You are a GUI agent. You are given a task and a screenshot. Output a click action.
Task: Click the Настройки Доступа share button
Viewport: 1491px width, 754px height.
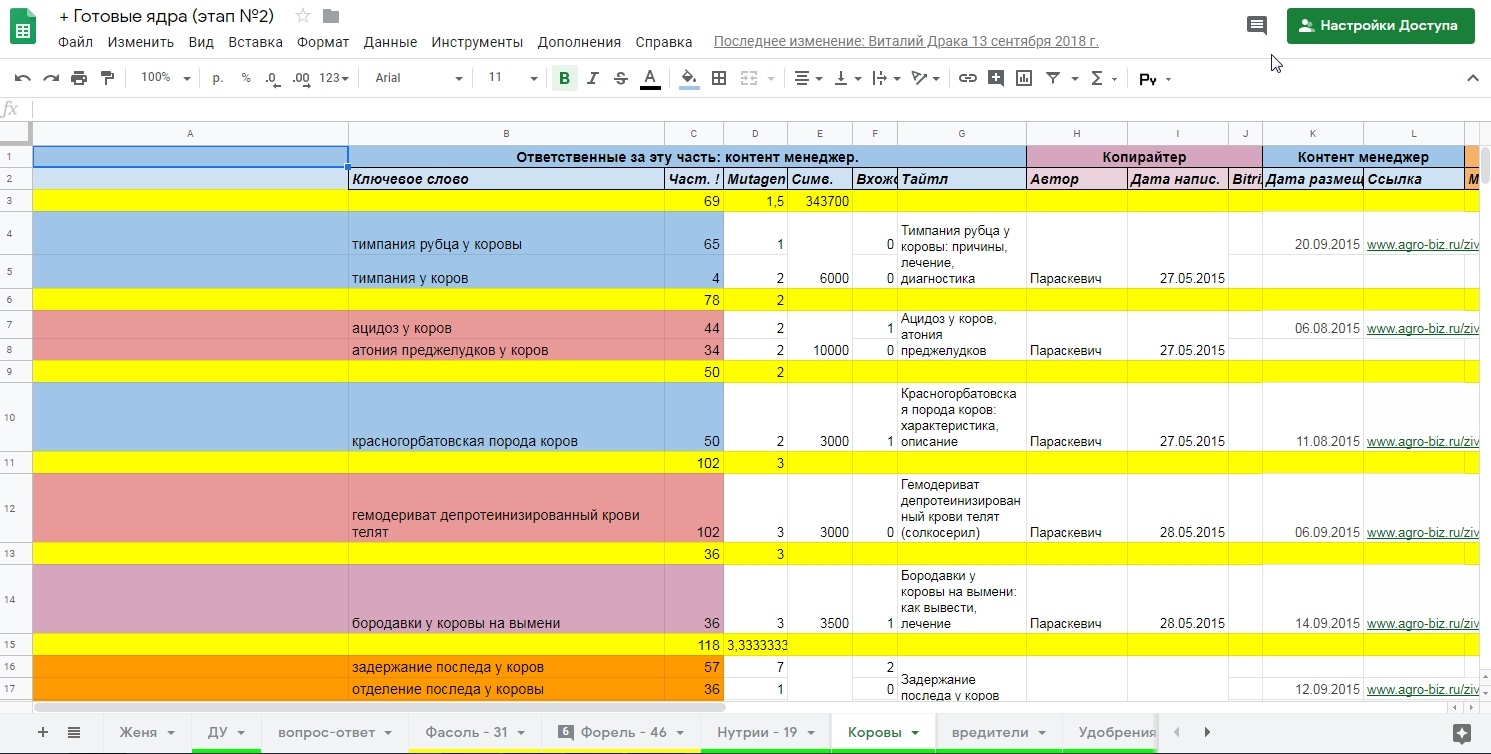pos(1380,26)
